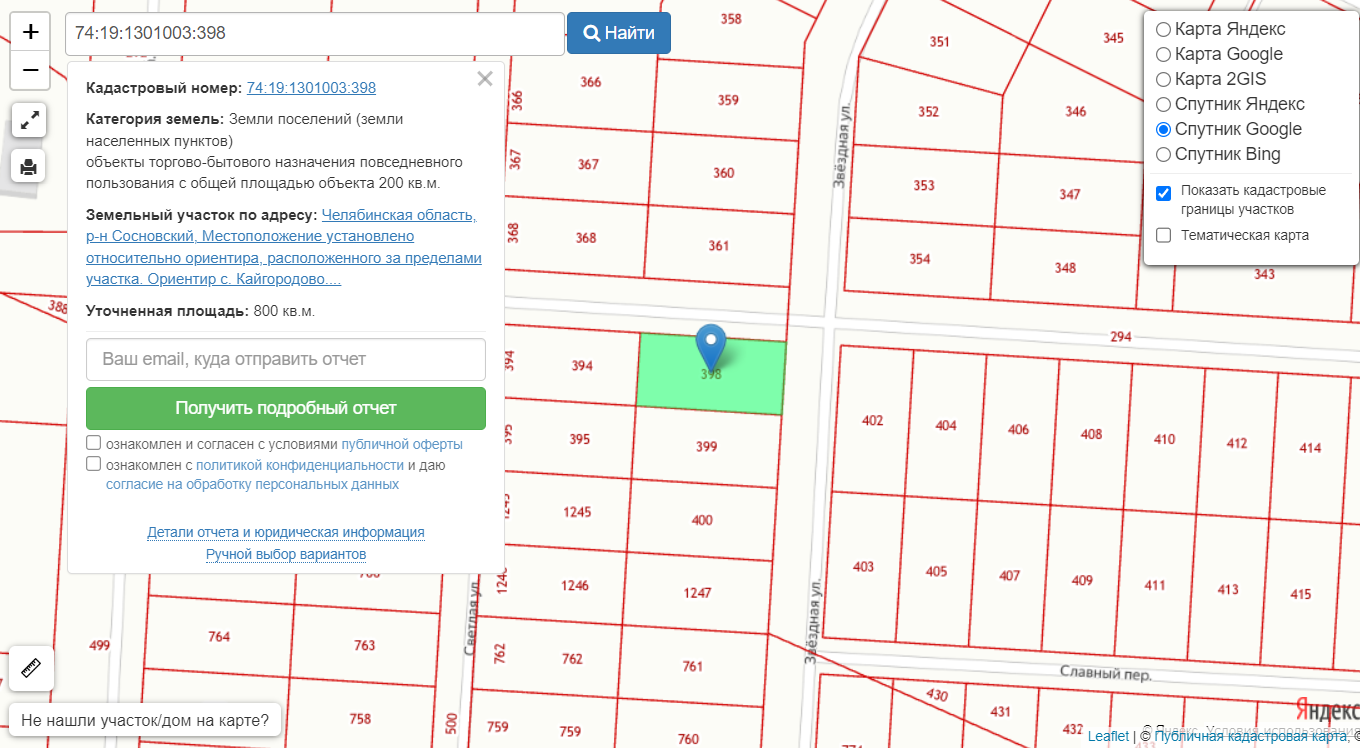The image size is (1360, 748).
Task: Click the Славный пер. street label
Action: point(1106,675)
